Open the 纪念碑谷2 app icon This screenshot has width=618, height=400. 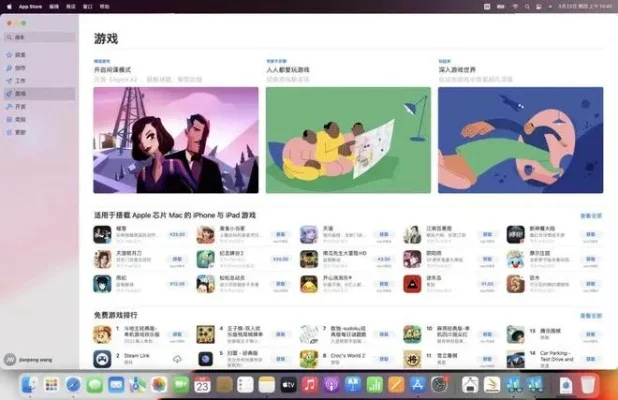coord(205,259)
